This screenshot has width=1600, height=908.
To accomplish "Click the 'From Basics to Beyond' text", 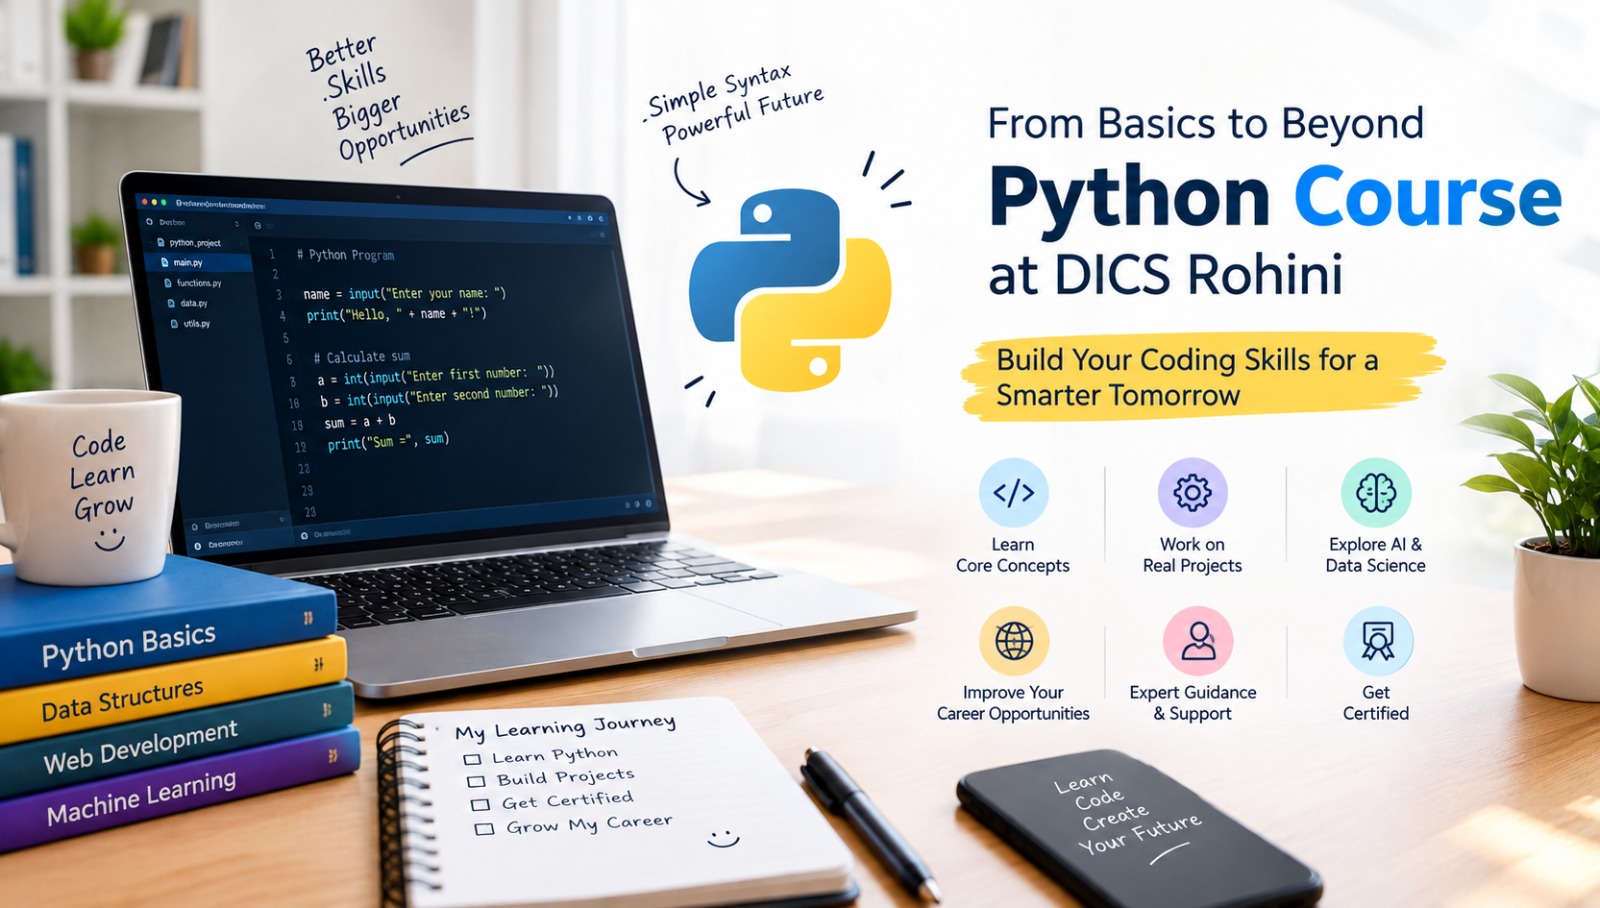I will (1206, 124).
